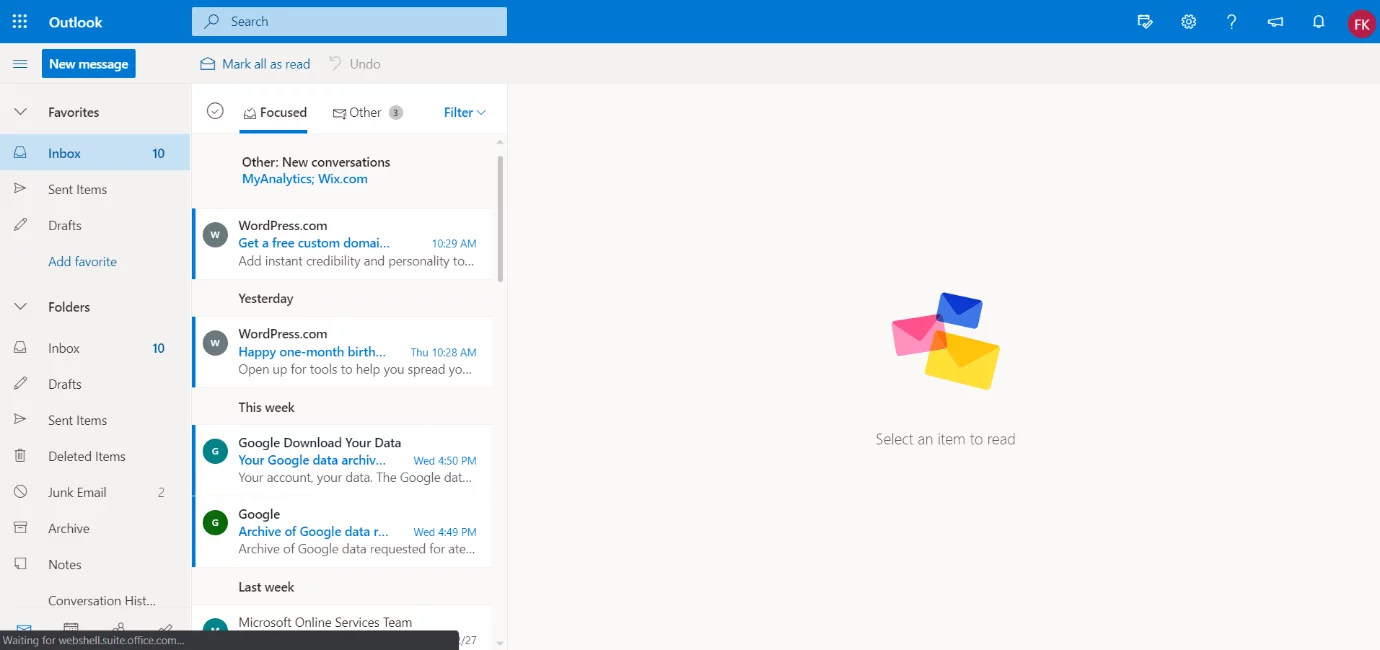Screen dimensions: 1380x650
Task: Click avatar of Get a free custom domain email
Action: (x=215, y=235)
